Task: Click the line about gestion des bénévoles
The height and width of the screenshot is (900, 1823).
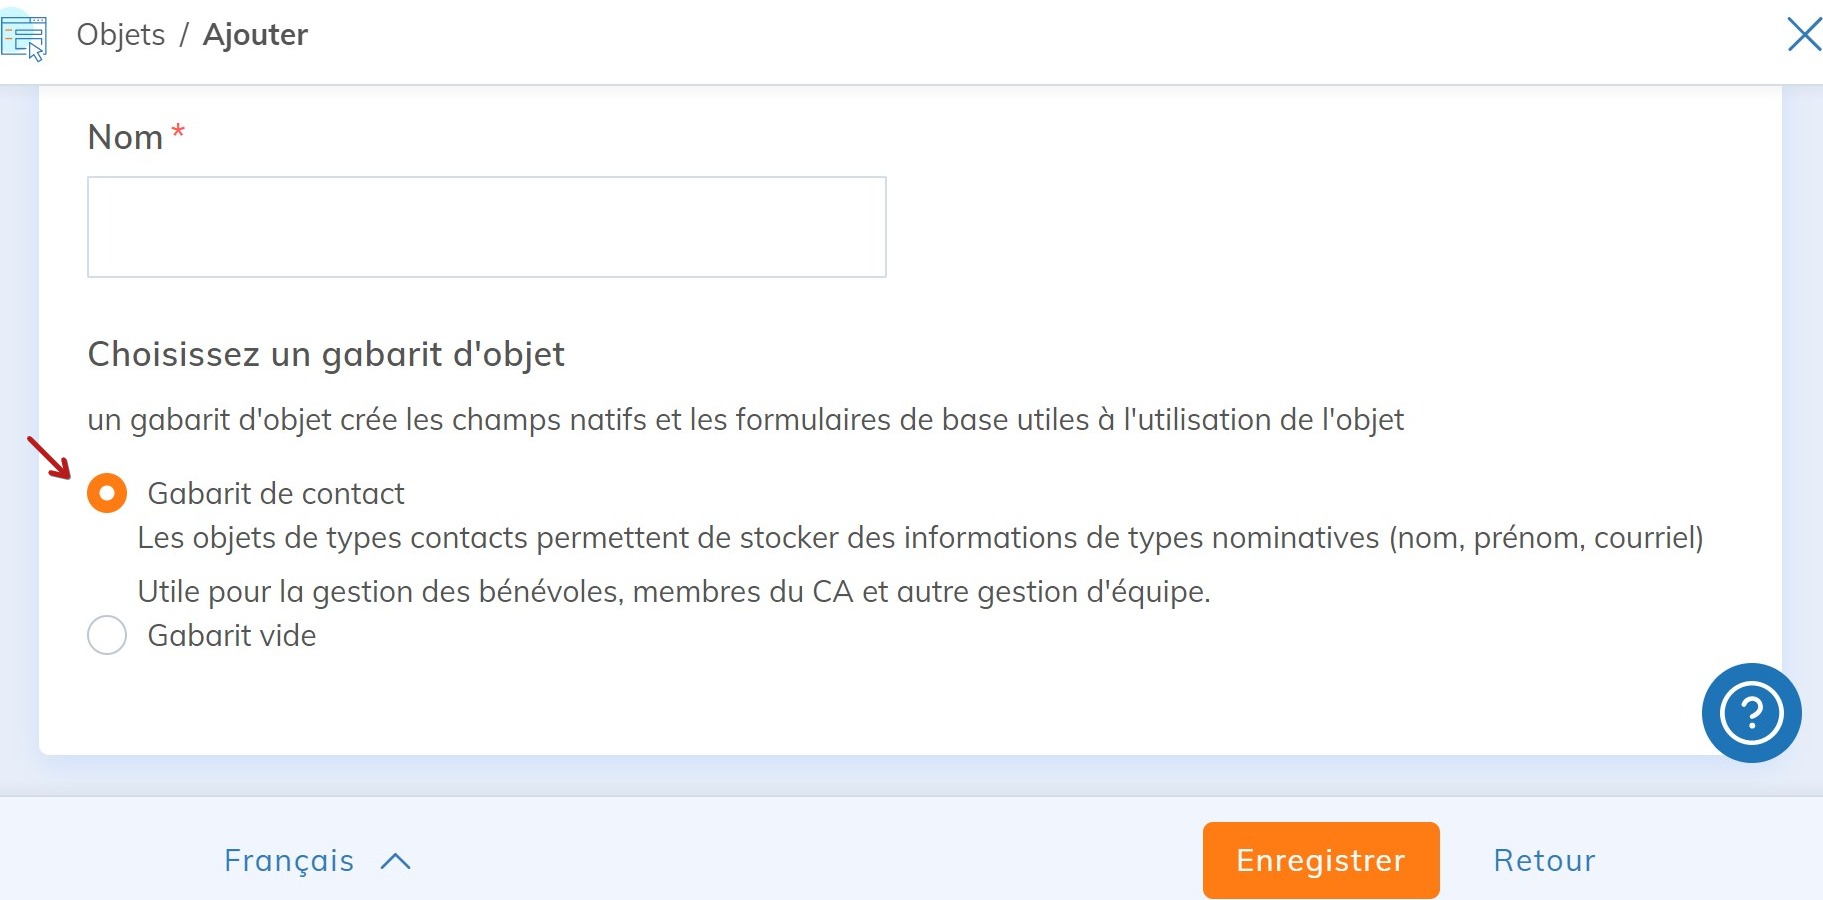Action: point(674,592)
